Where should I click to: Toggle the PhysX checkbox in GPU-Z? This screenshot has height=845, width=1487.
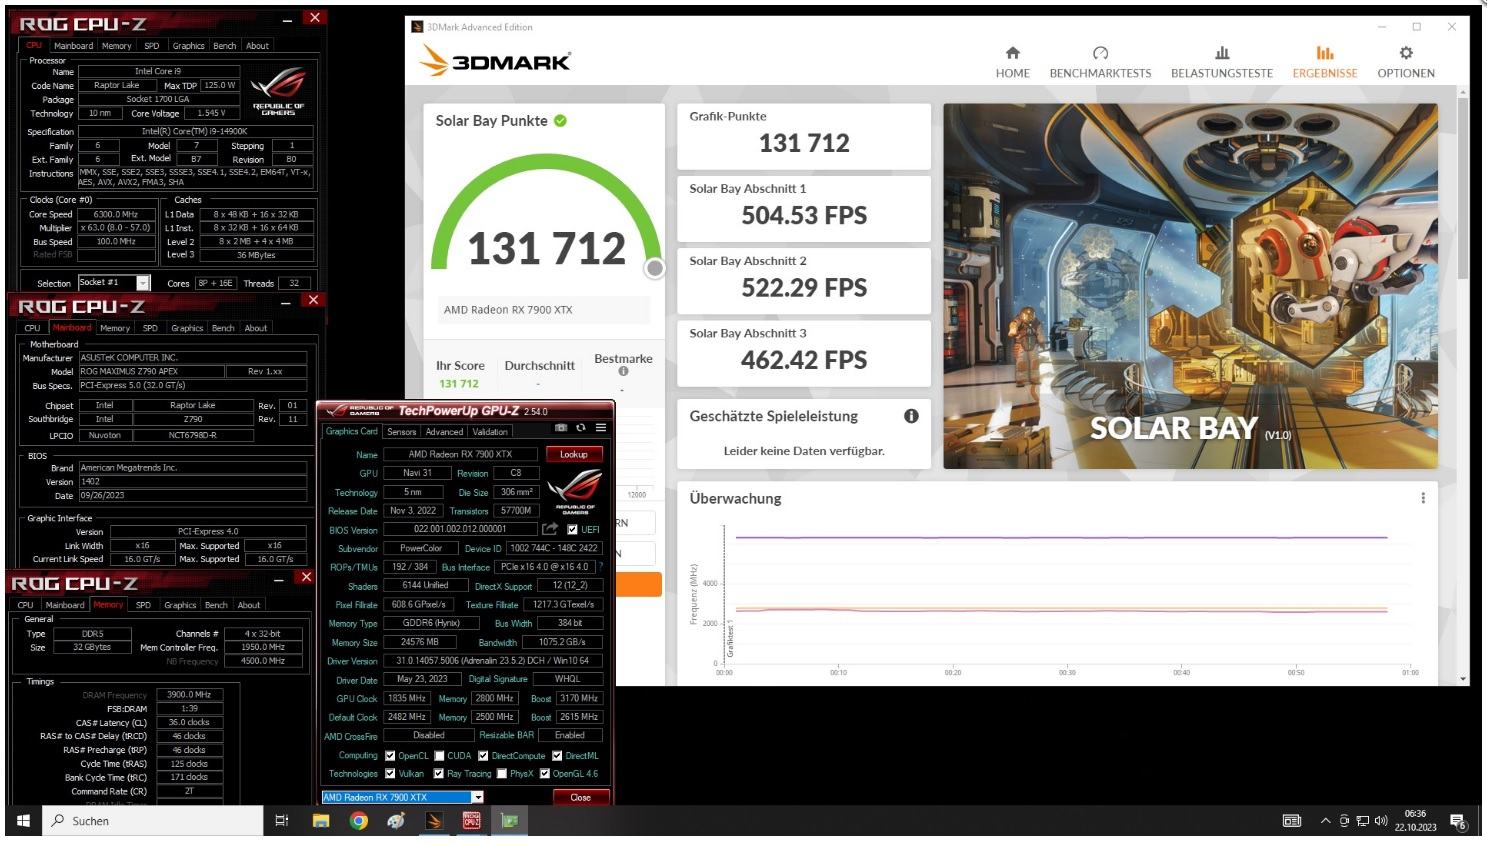(502, 774)
